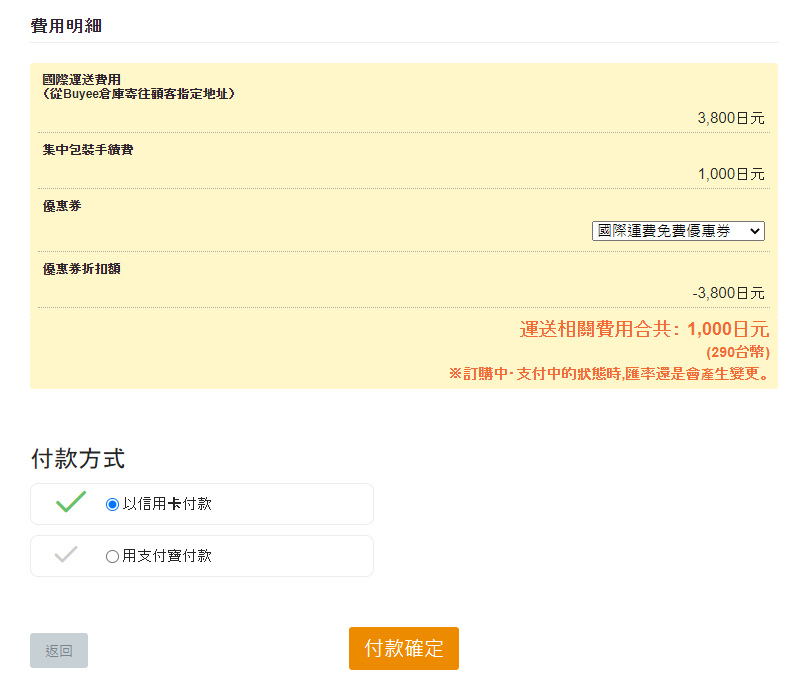Select 以信用卡付款 radio button
Viewport: 800px width, 698px height.
[112, 505]
